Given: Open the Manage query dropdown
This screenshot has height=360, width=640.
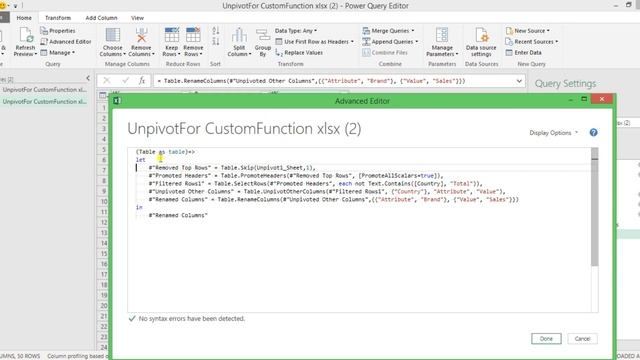Looking at the screenshot, I should click(x=58, y=53).
